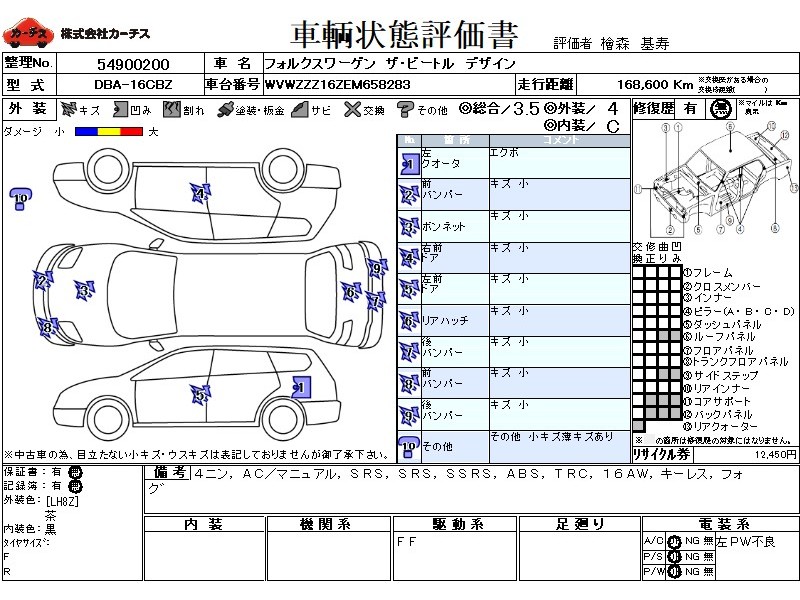Image resolution: width=800 pixels, height=600 pixels.
Task: Toggle the 保証書 有 circle mark
Action: [x=76, y=472]
